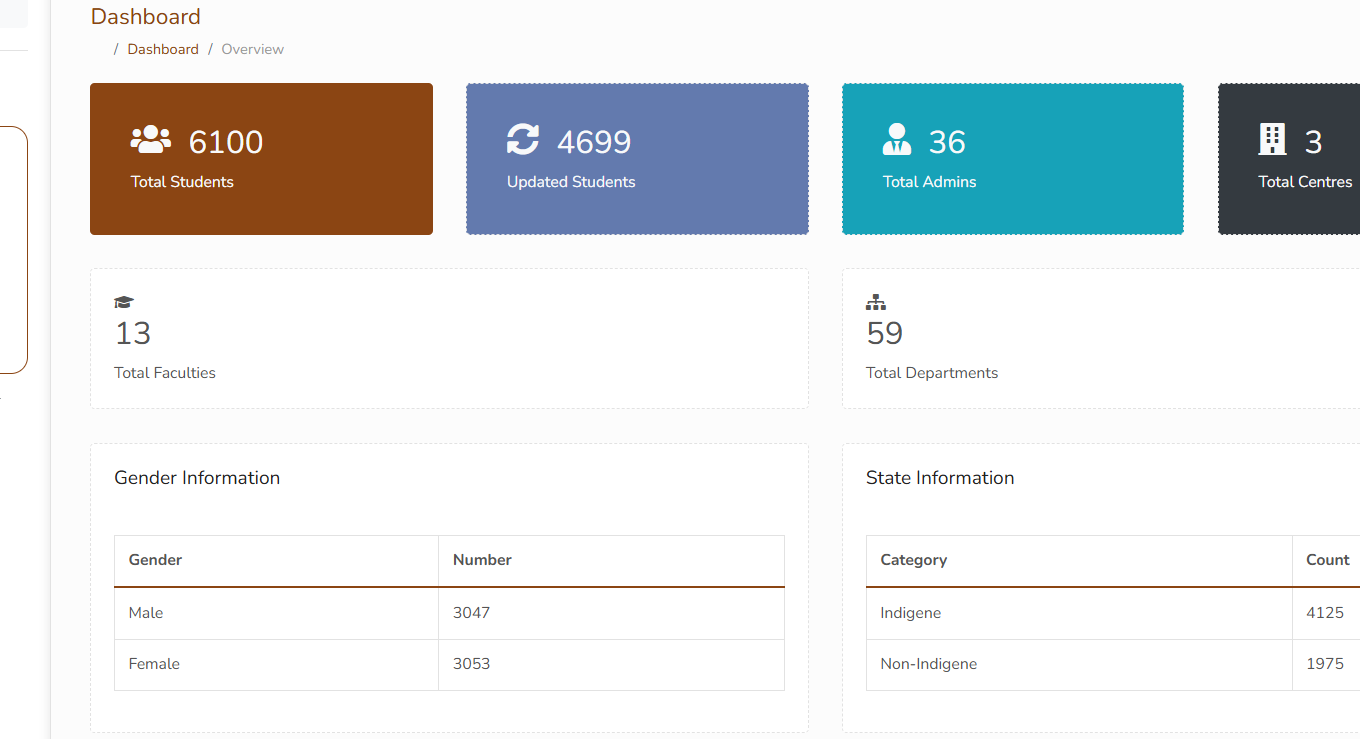The height and width of the screenshot is (739, 1360).
Task: Click the Total Students group icon
Action: click(x=151, y=140)
